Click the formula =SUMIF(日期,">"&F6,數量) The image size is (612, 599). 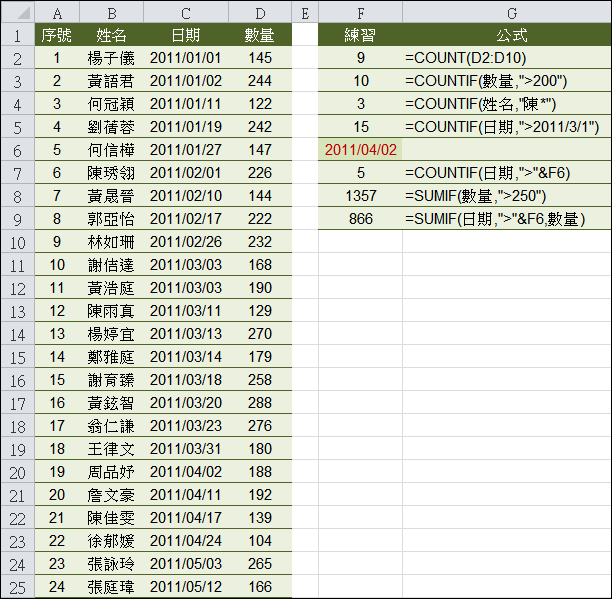click(x=507, y=219)
